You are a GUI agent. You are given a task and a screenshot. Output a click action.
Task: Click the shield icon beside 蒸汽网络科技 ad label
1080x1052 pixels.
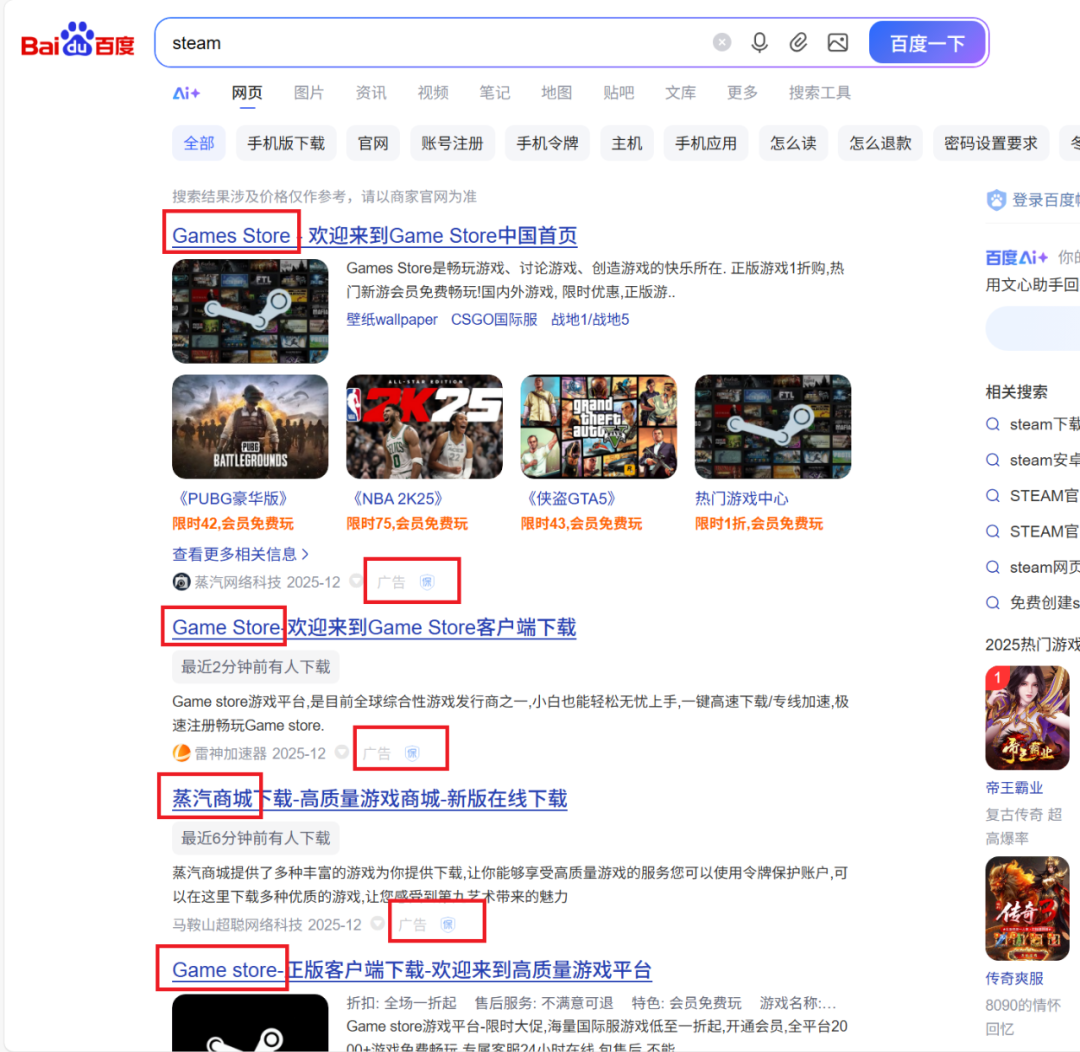point(427,582)
